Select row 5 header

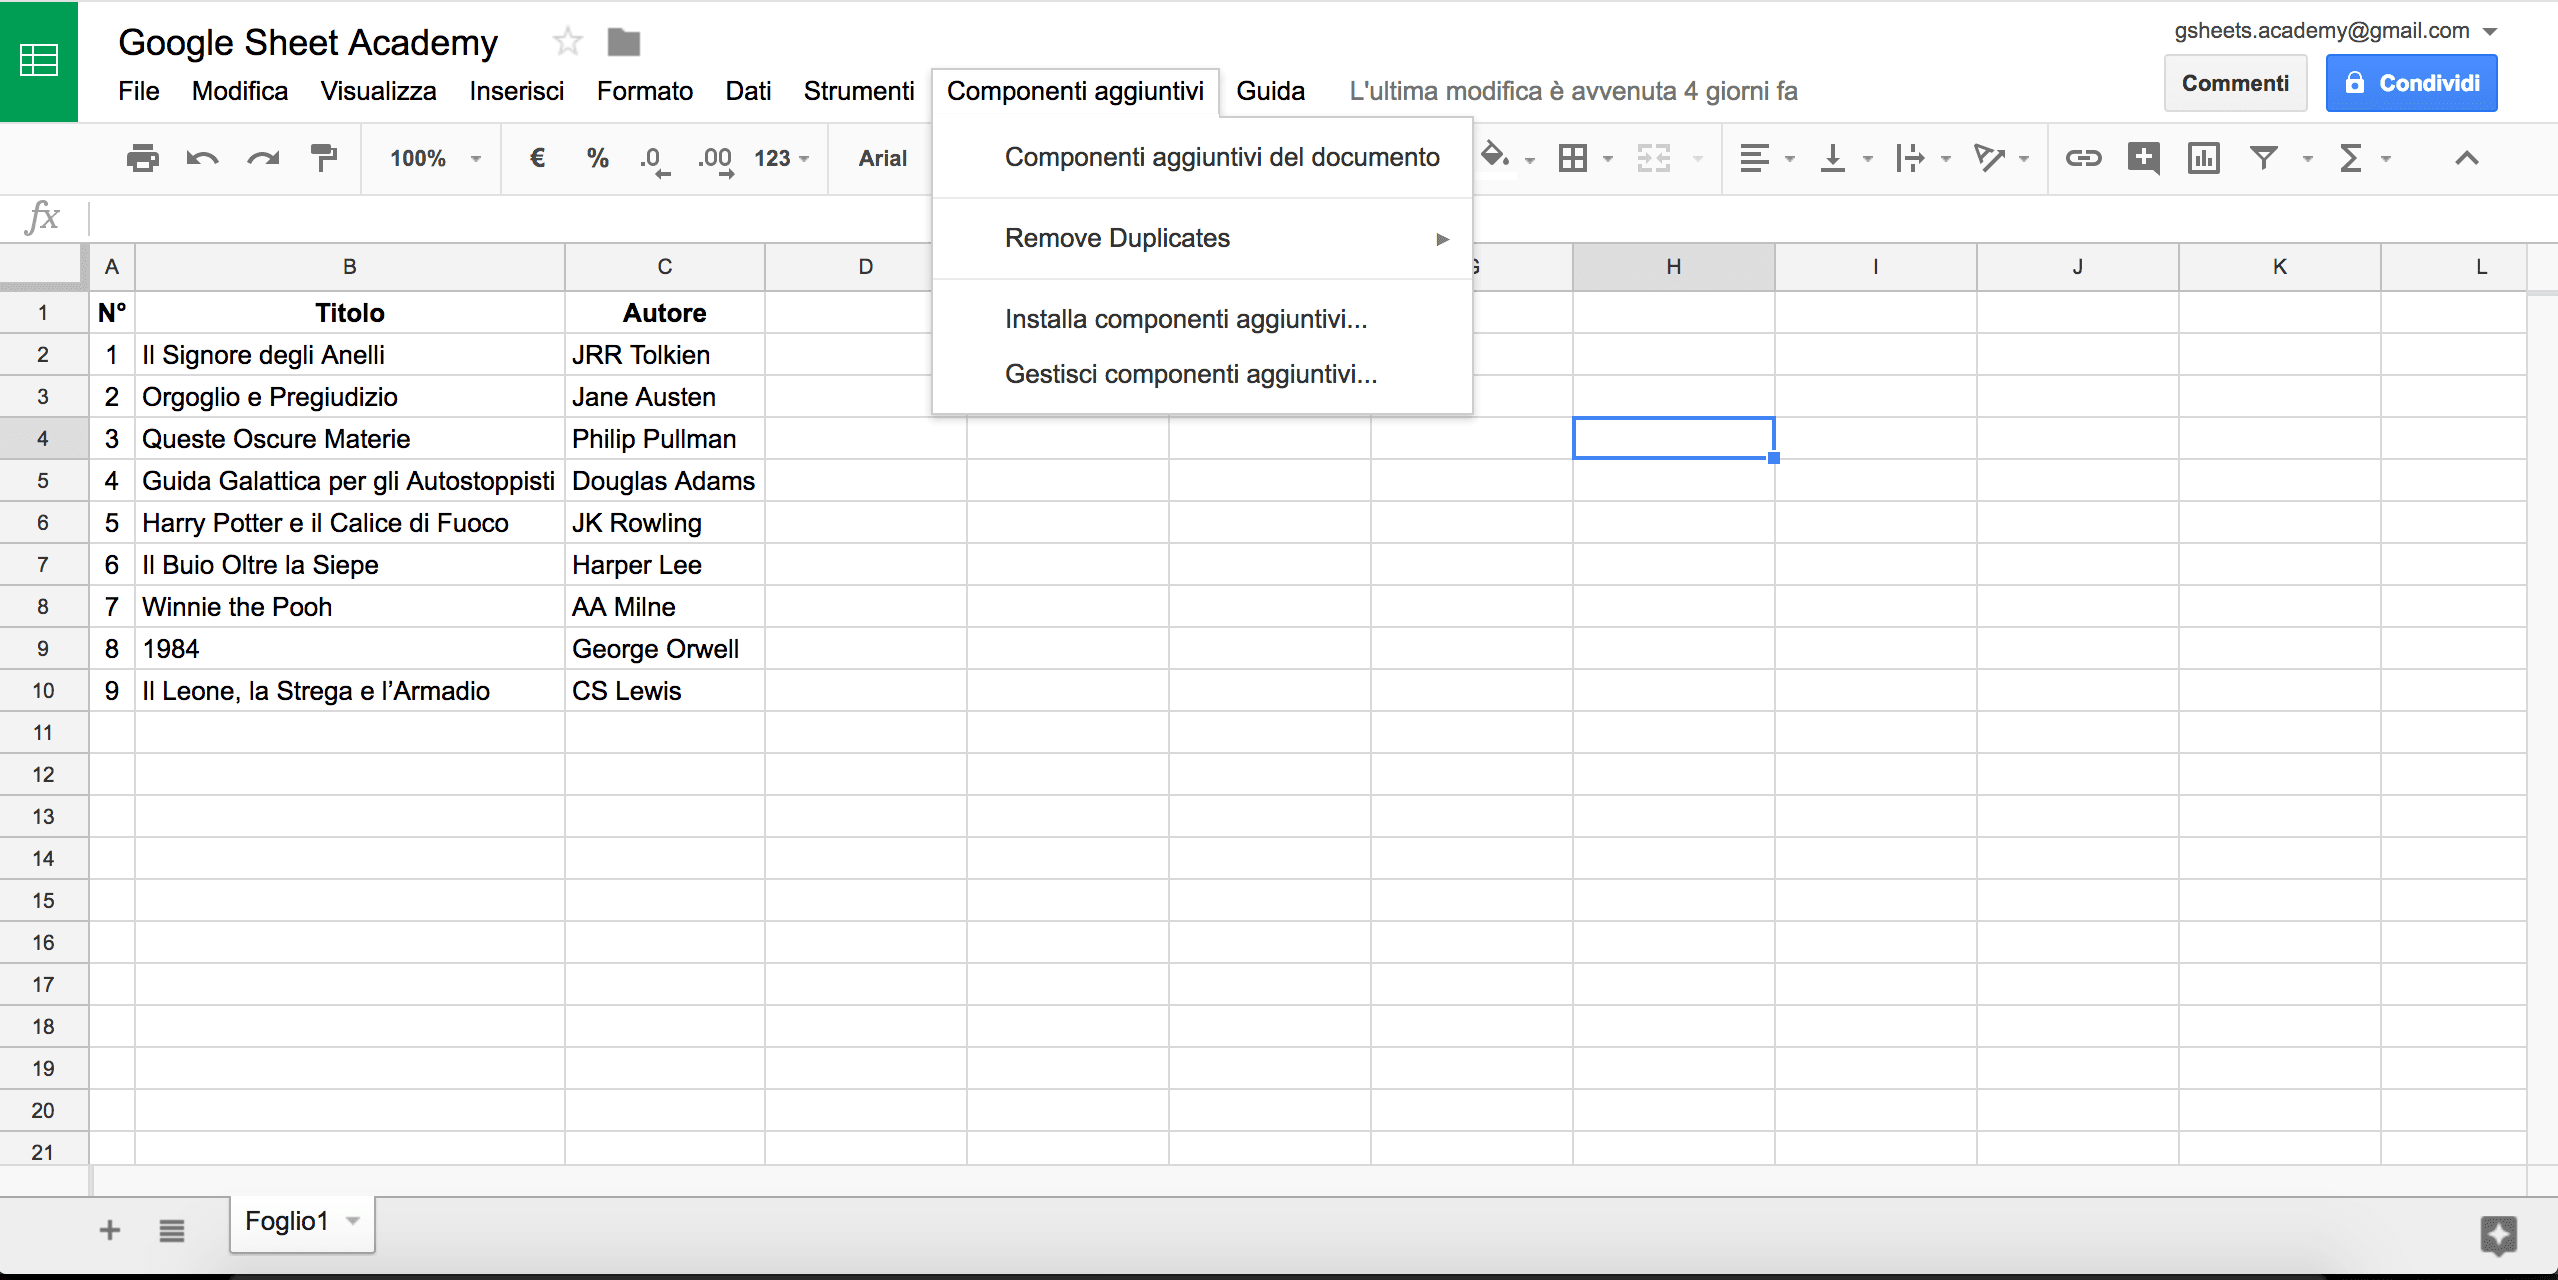43,480
